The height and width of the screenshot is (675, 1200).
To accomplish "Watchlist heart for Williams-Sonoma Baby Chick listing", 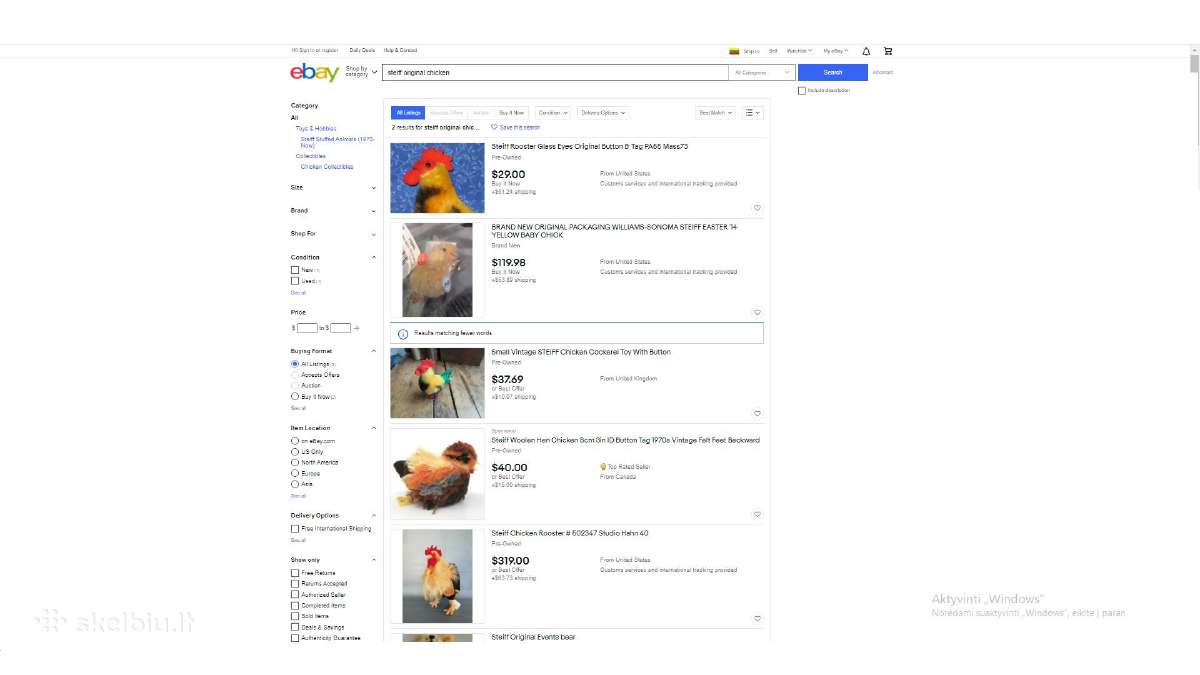I will tap(757, 313).
